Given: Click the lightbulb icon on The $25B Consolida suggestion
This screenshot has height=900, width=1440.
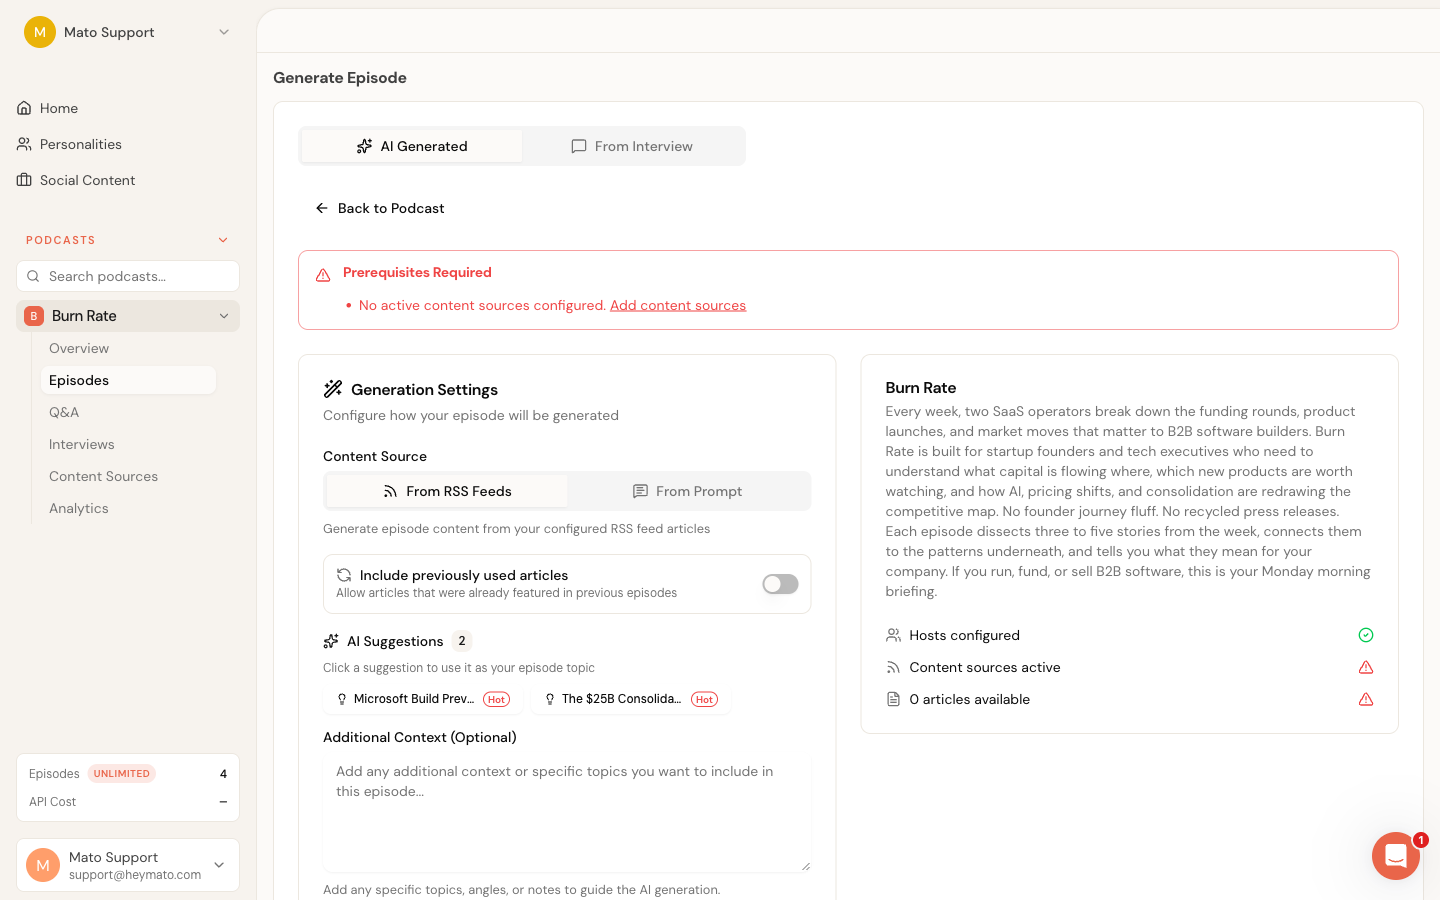Looking at the screenshot, I should (550, 699).
